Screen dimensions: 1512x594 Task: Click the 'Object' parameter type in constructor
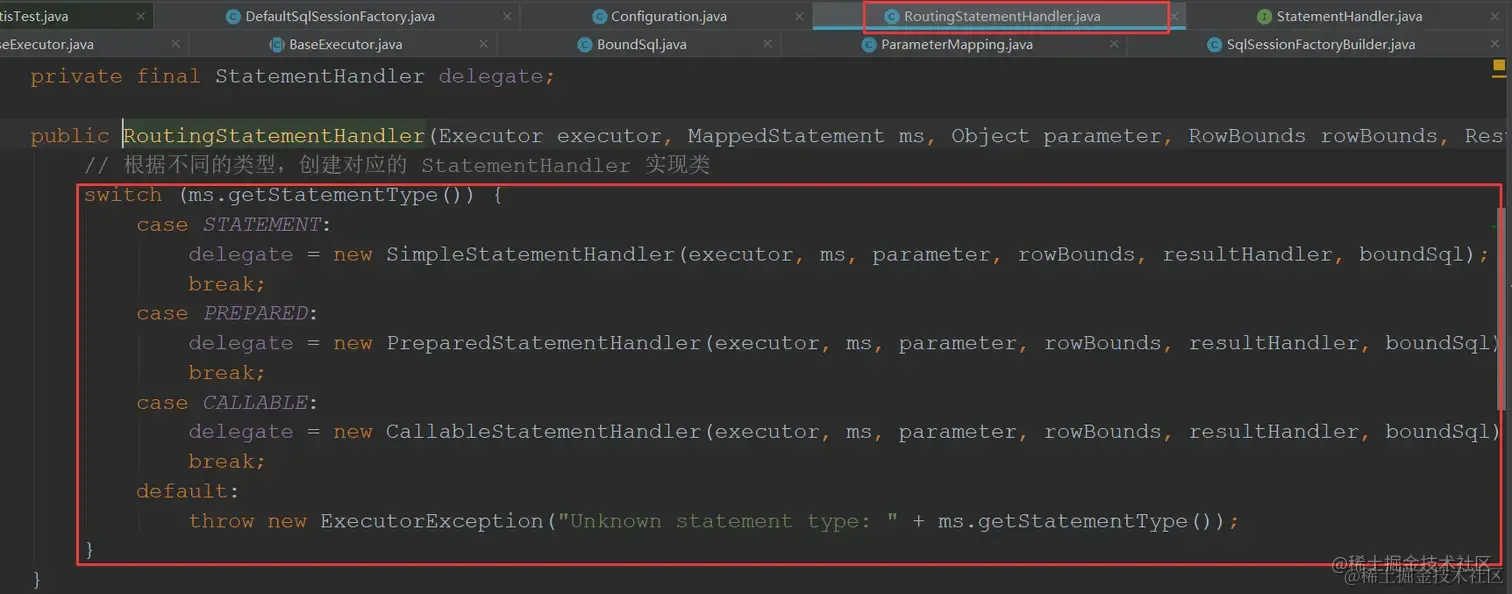990,136
